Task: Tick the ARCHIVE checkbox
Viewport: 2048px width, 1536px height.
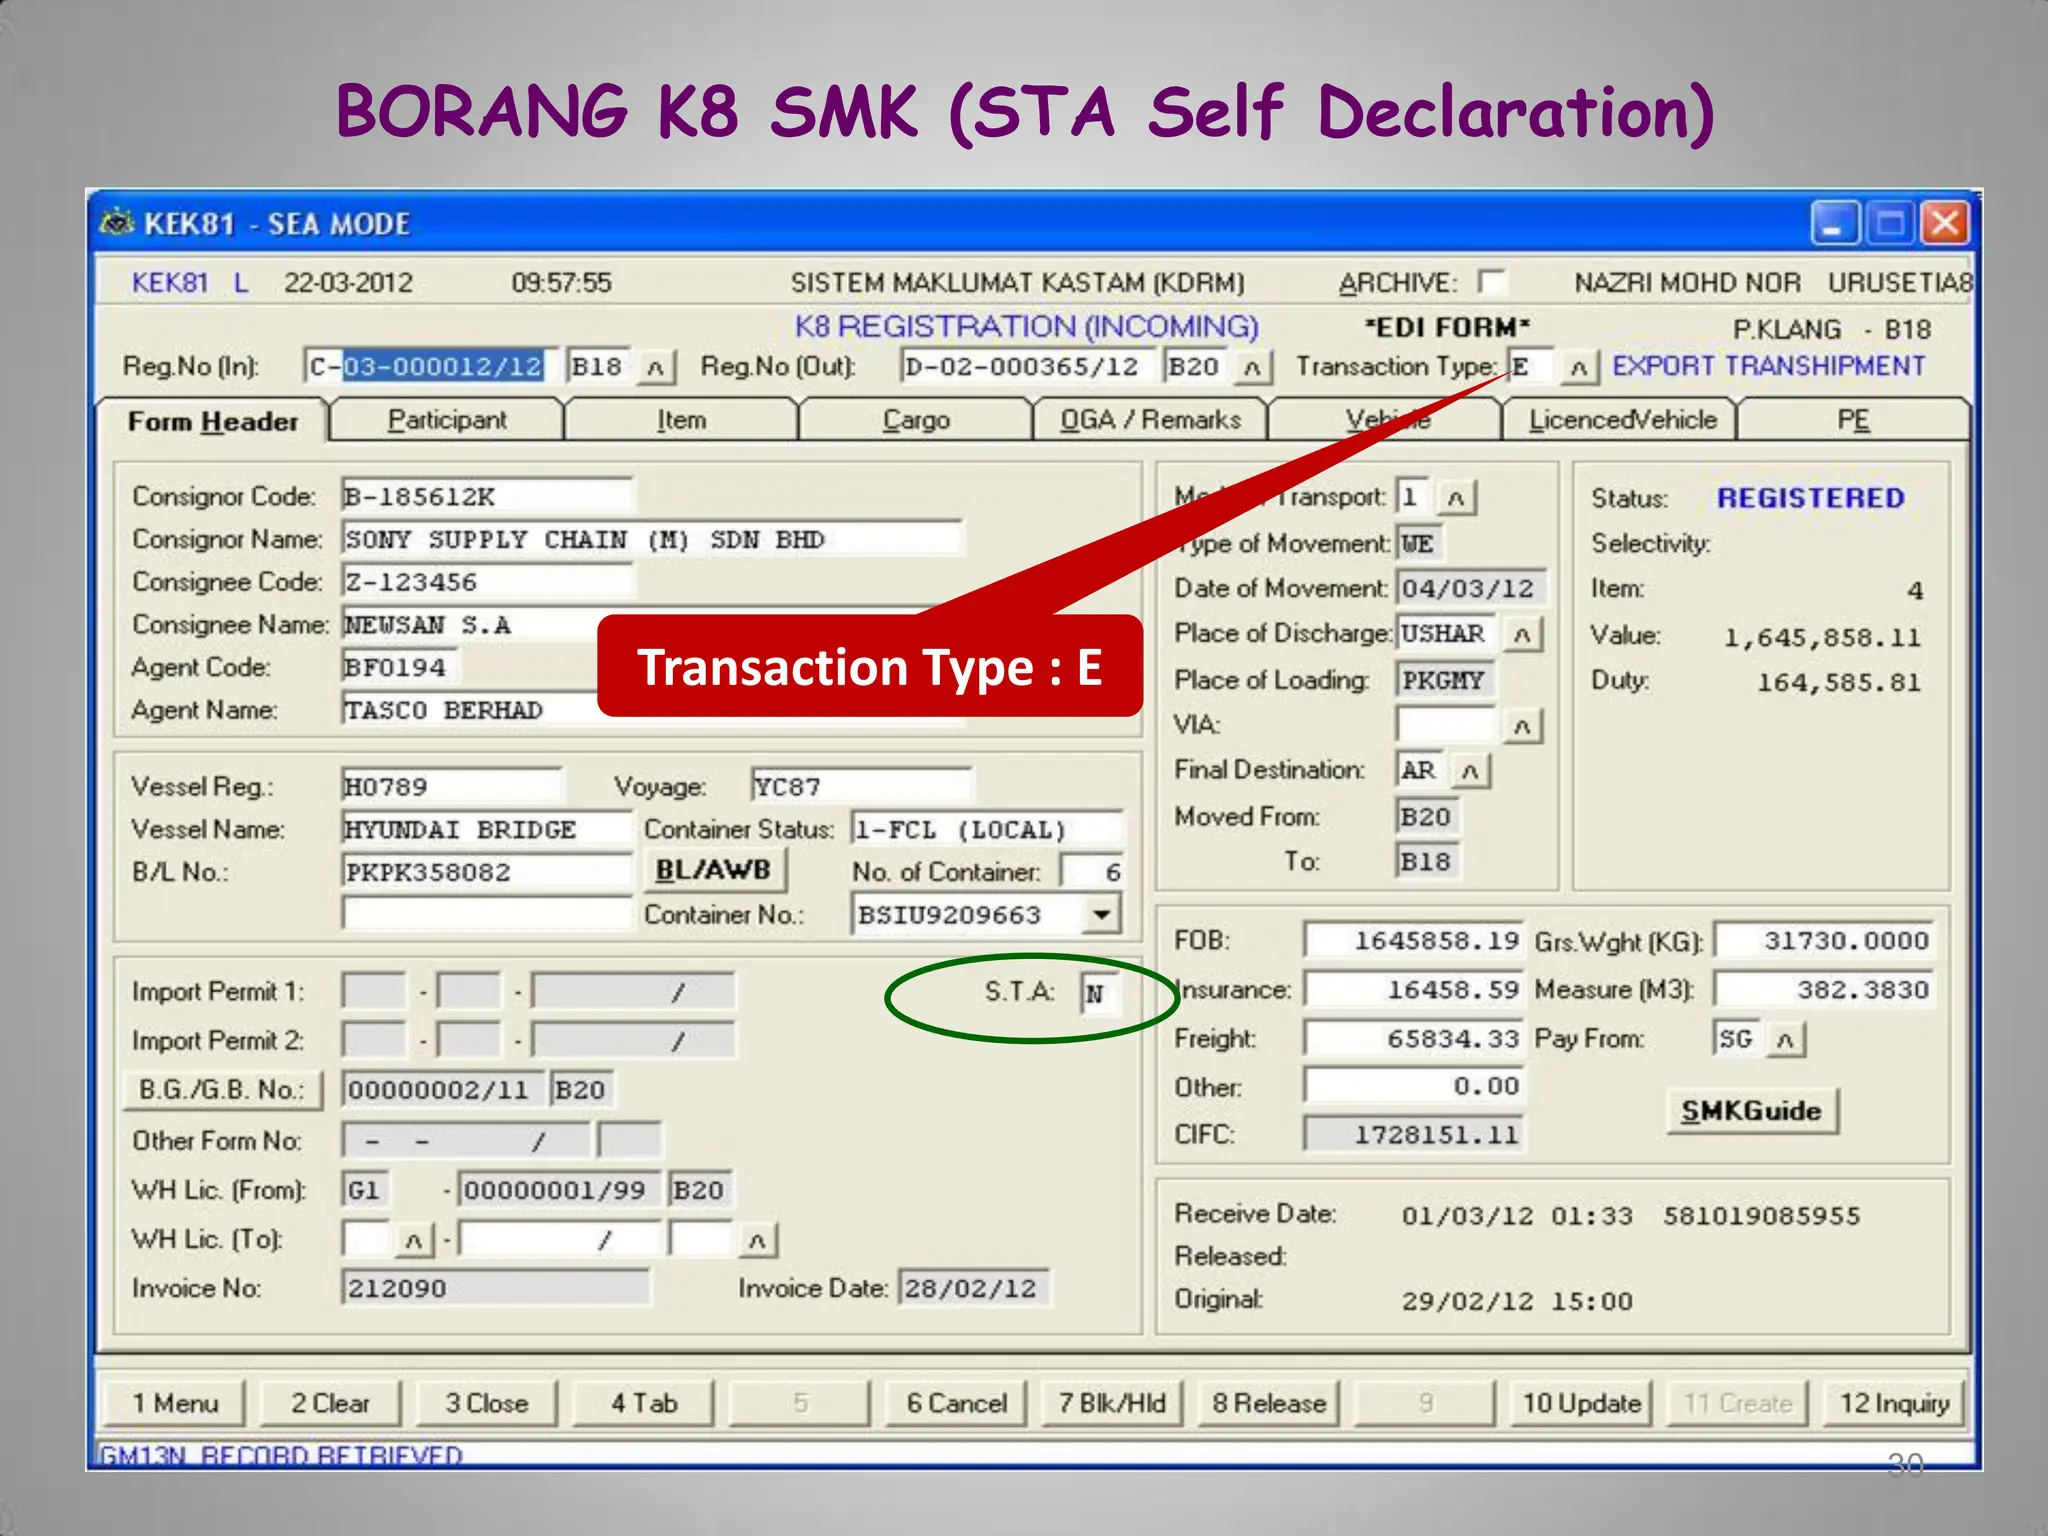Action: coord(1491,282)
